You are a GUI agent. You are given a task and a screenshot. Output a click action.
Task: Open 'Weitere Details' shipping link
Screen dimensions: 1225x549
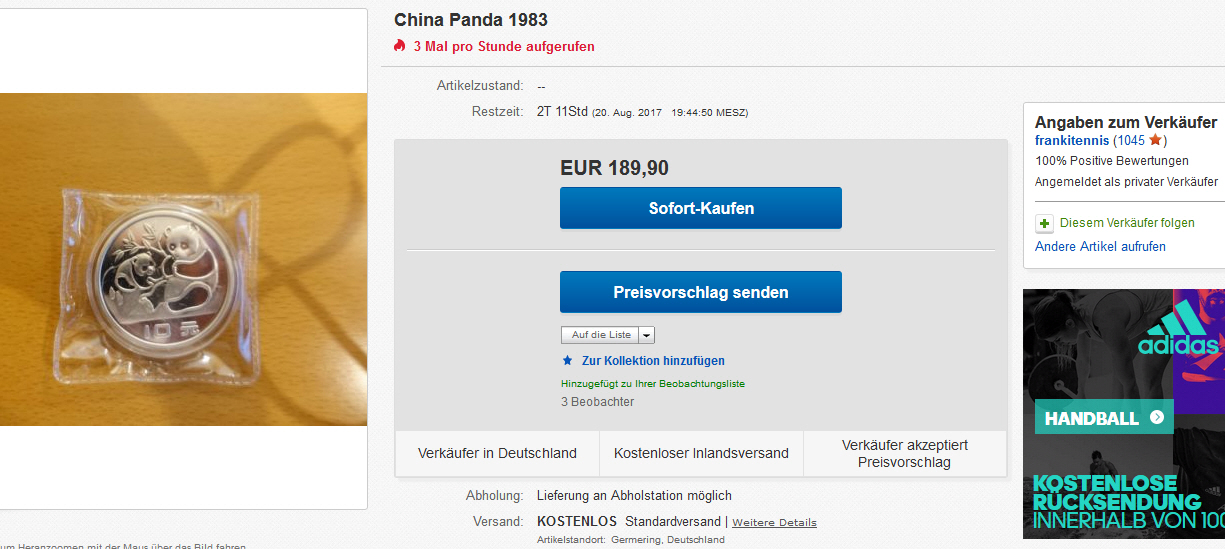[774, 522]
